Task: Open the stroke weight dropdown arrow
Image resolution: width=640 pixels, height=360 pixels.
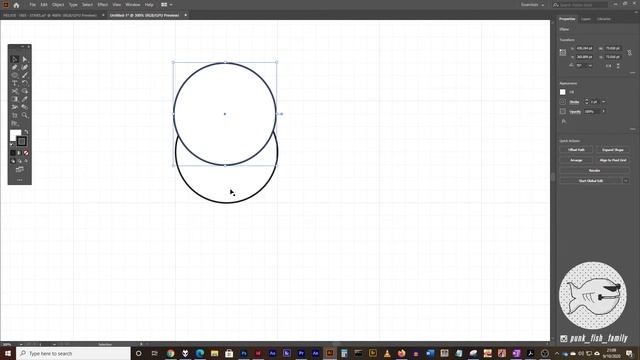Action: pos(604,102)
